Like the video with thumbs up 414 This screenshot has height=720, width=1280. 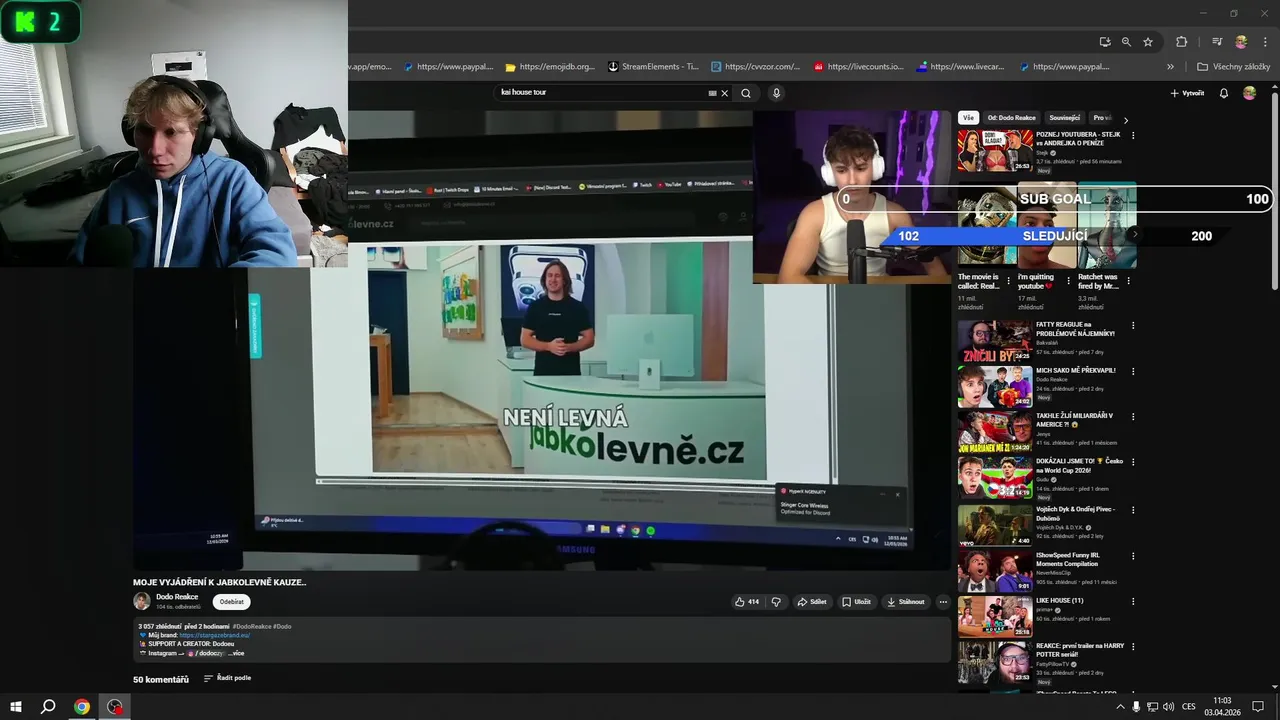[746, 602]
